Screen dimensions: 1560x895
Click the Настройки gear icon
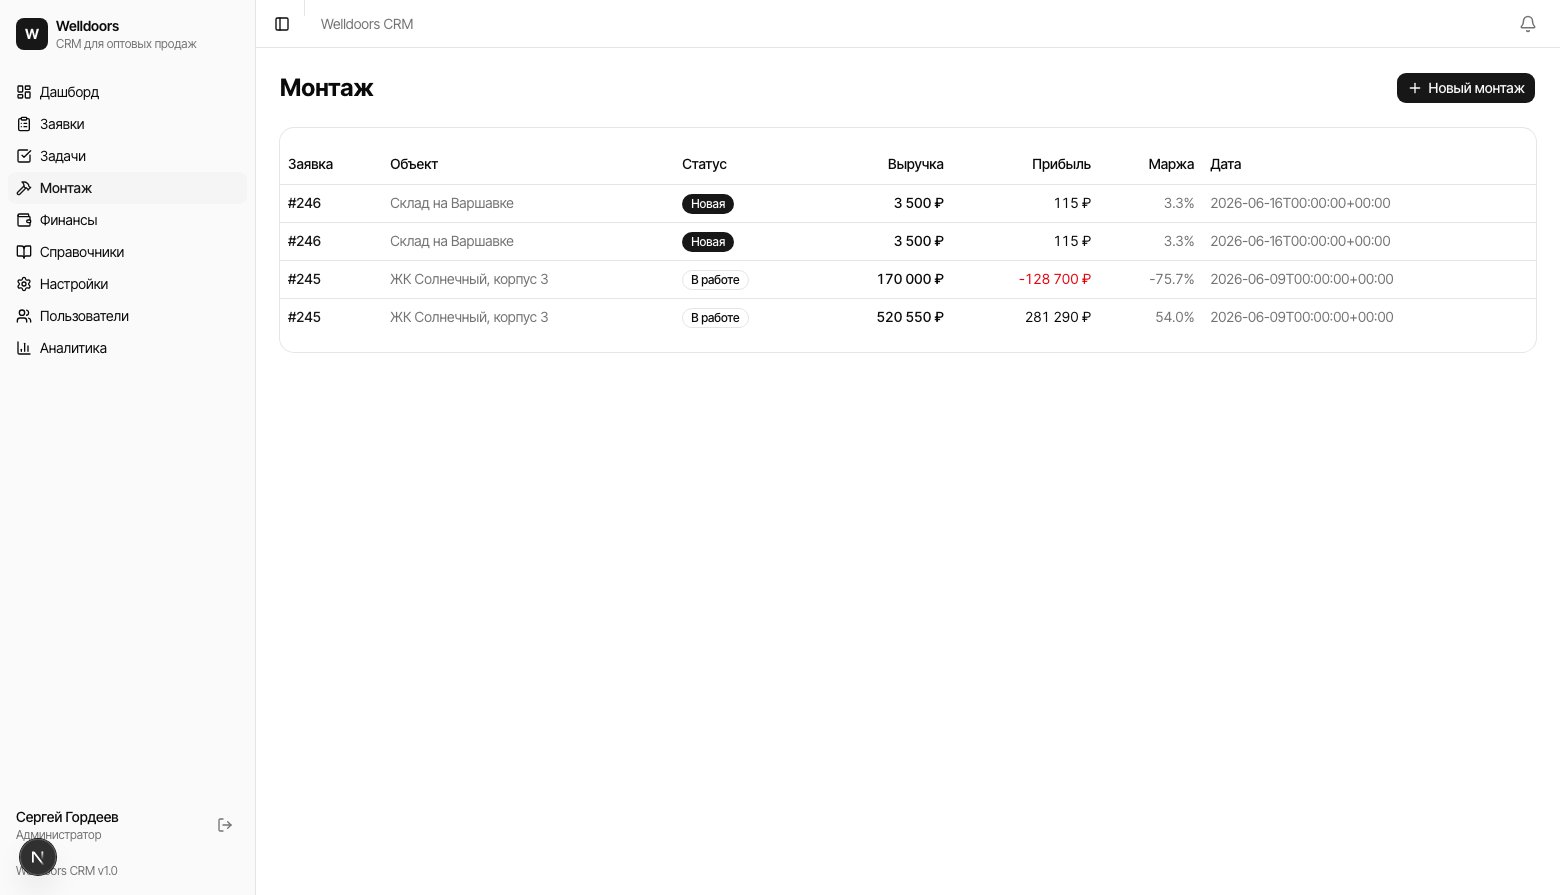pos(24,284)
